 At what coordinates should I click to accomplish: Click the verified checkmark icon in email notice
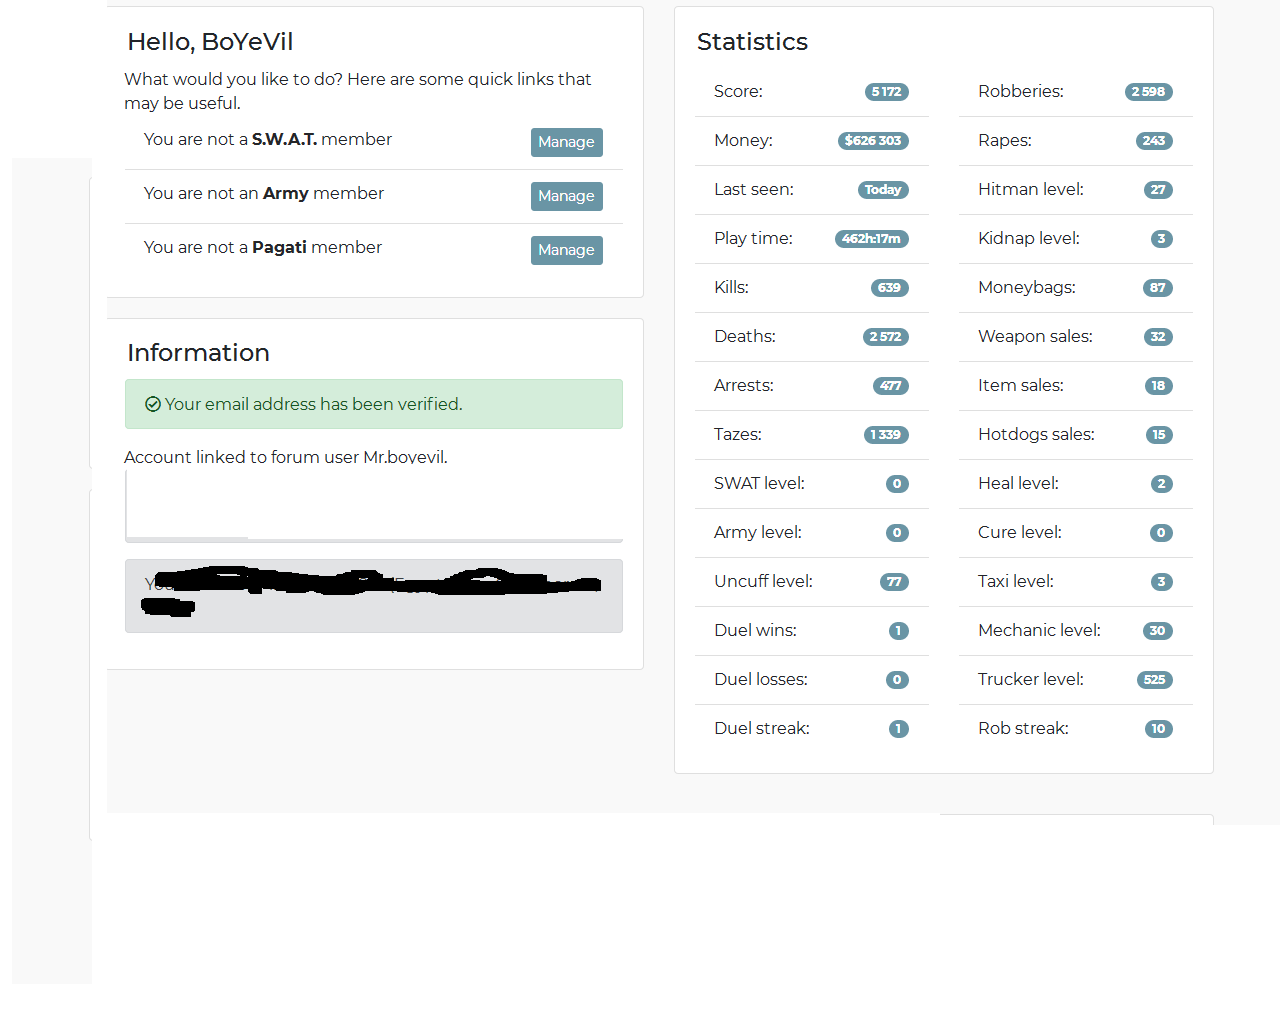[153, 404]
